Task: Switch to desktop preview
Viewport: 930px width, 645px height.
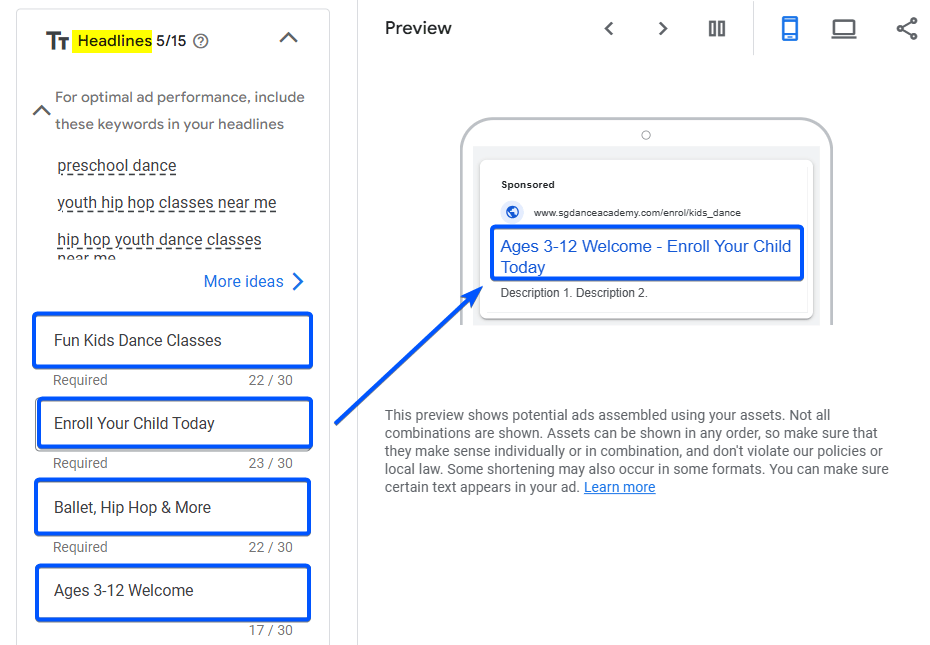Action: click(844, 29)
